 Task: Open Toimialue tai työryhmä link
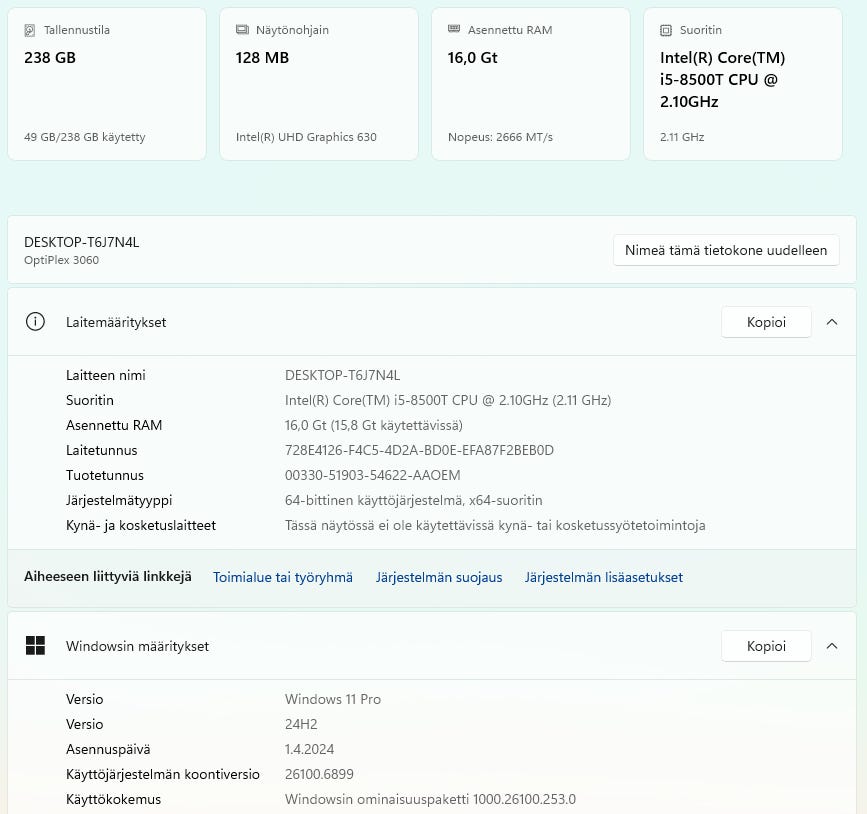283,577
